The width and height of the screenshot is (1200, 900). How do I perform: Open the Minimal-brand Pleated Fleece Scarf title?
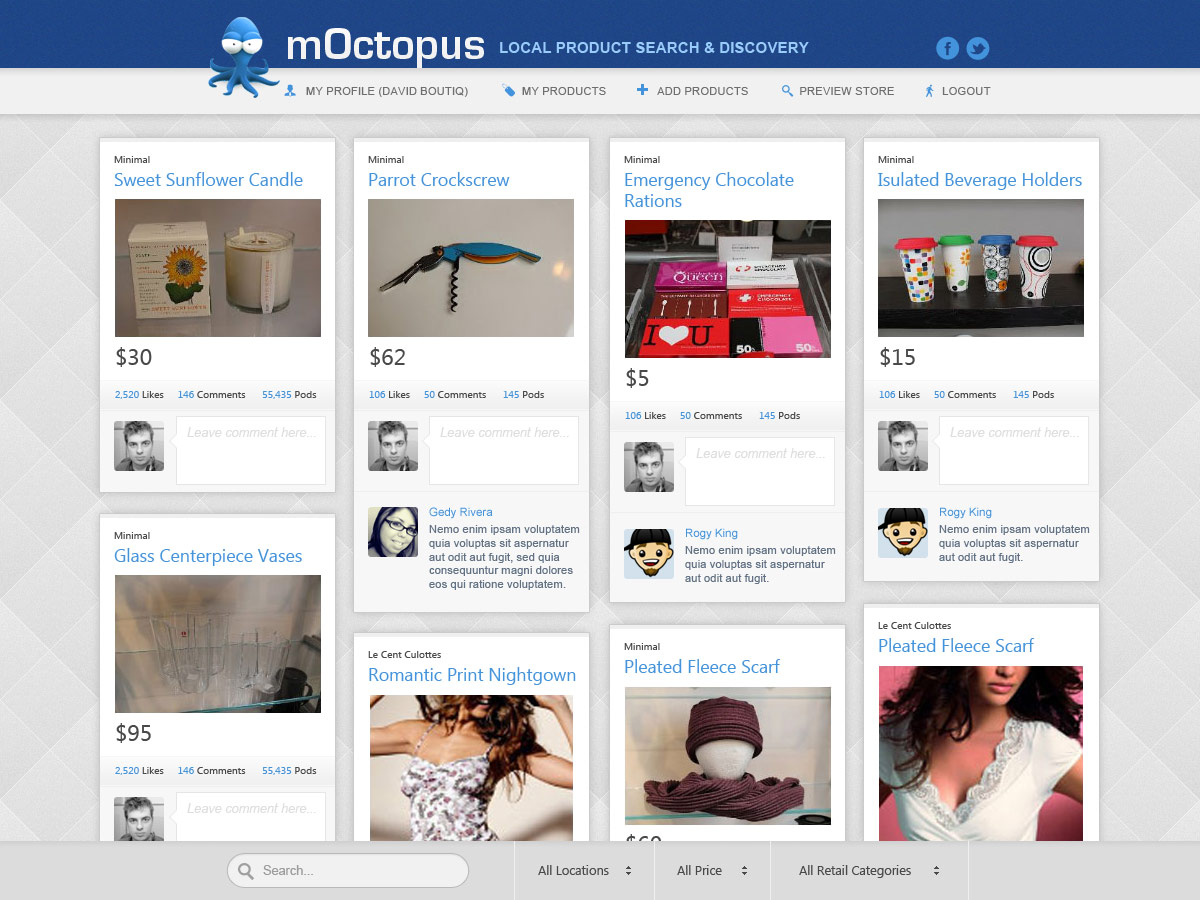(x=702, y=667)
